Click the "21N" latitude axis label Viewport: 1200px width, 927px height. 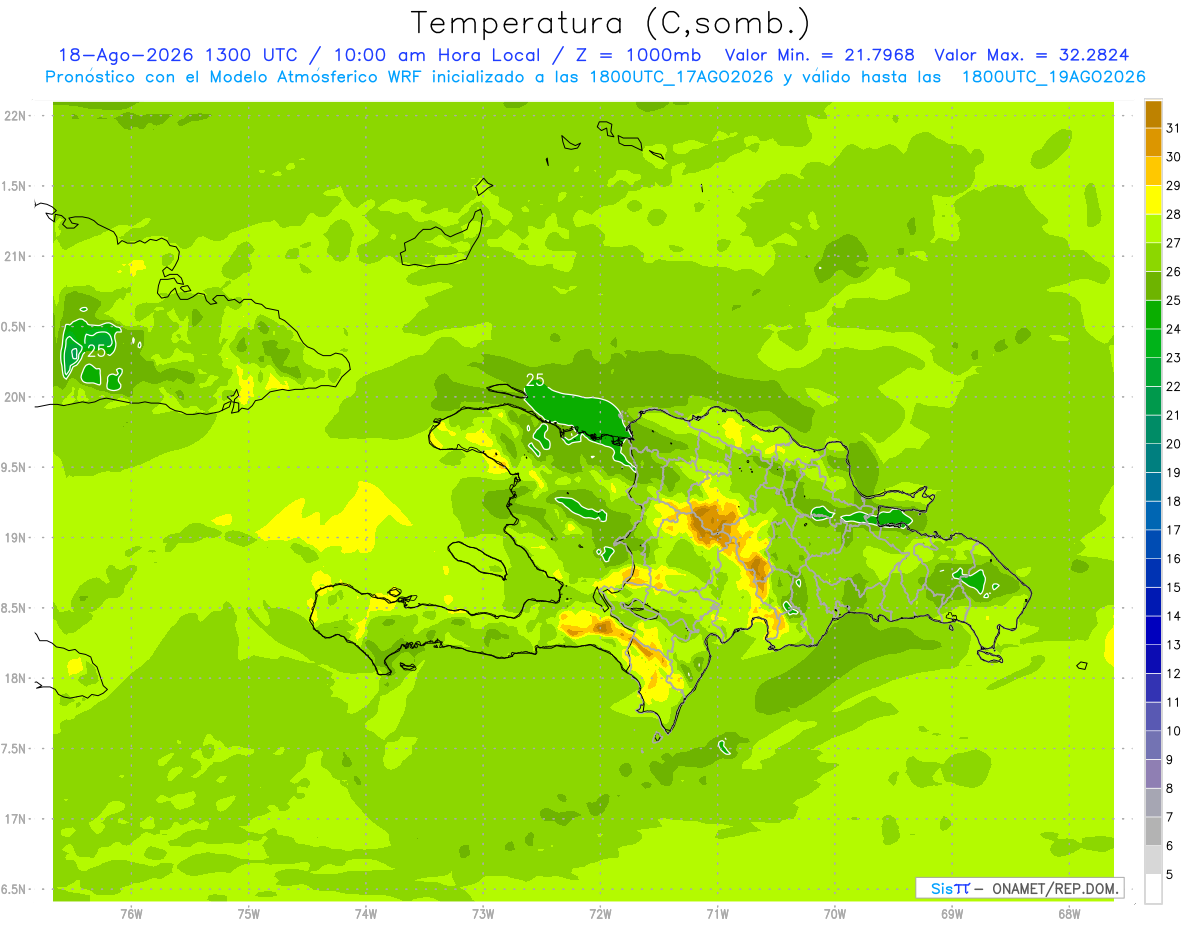pos(17,256)
